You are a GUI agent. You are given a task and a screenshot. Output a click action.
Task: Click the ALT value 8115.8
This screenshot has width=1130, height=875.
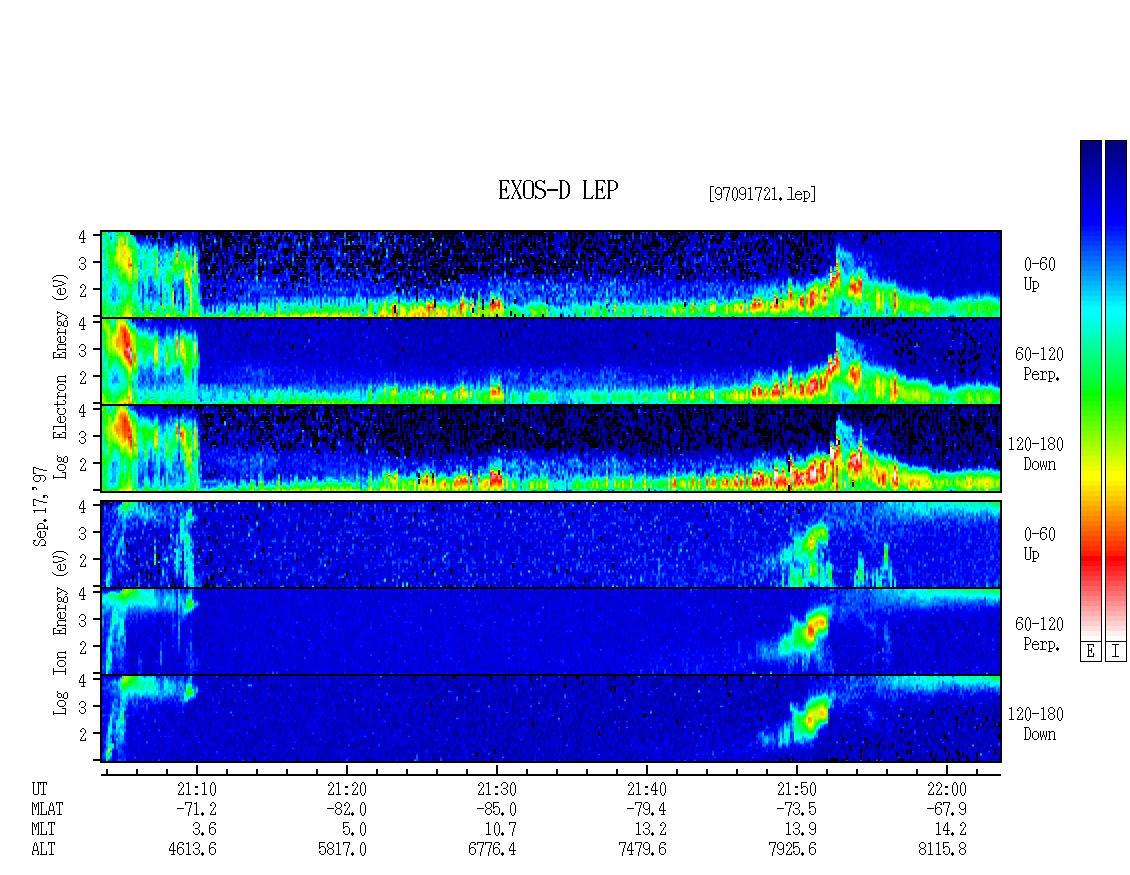(942, 849)
